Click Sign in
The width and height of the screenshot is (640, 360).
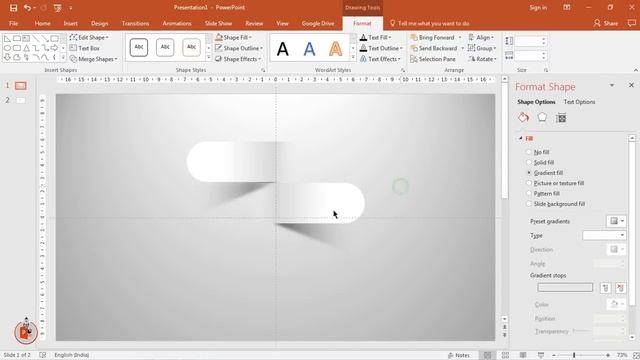(x=538, y=8)
